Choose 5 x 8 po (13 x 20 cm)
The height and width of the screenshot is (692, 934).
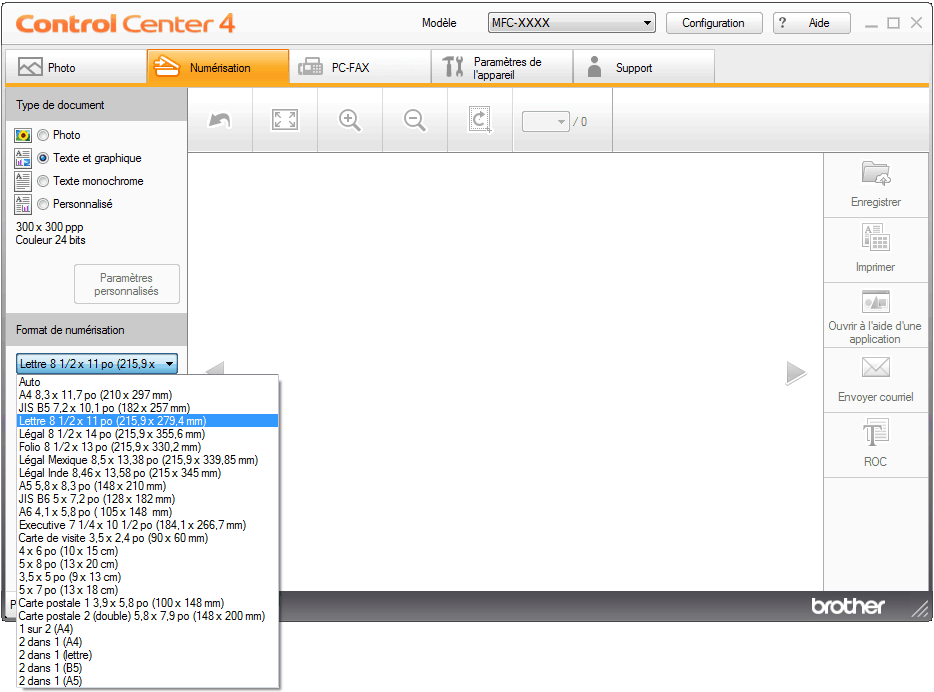point(148,564)
